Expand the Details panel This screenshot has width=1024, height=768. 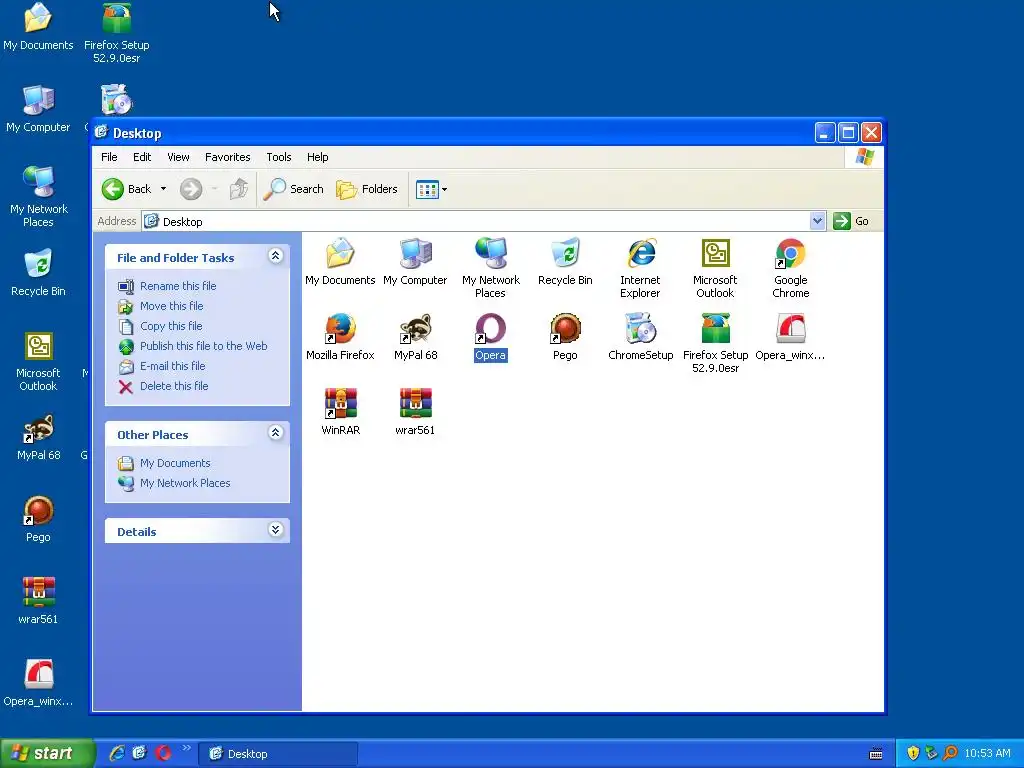(276, 530)
